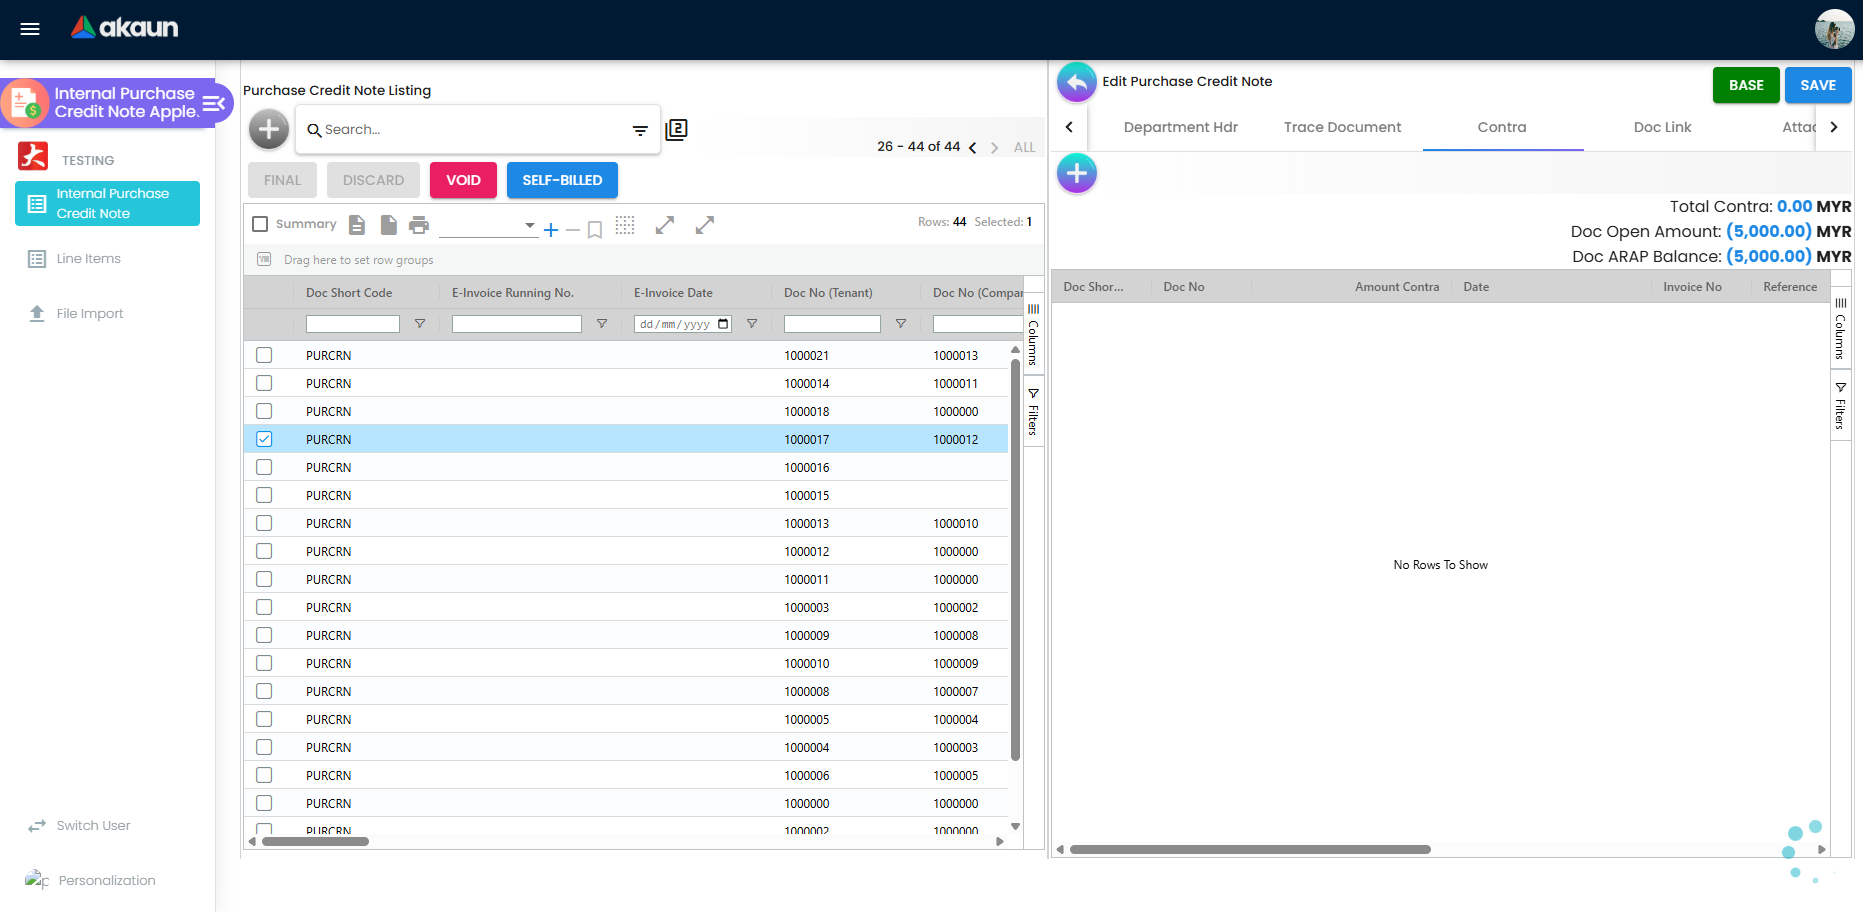The width and height of the screenshot is (1863, 912).
Task: Add a new contra entry with plus button
Action: coord(1077,173)
